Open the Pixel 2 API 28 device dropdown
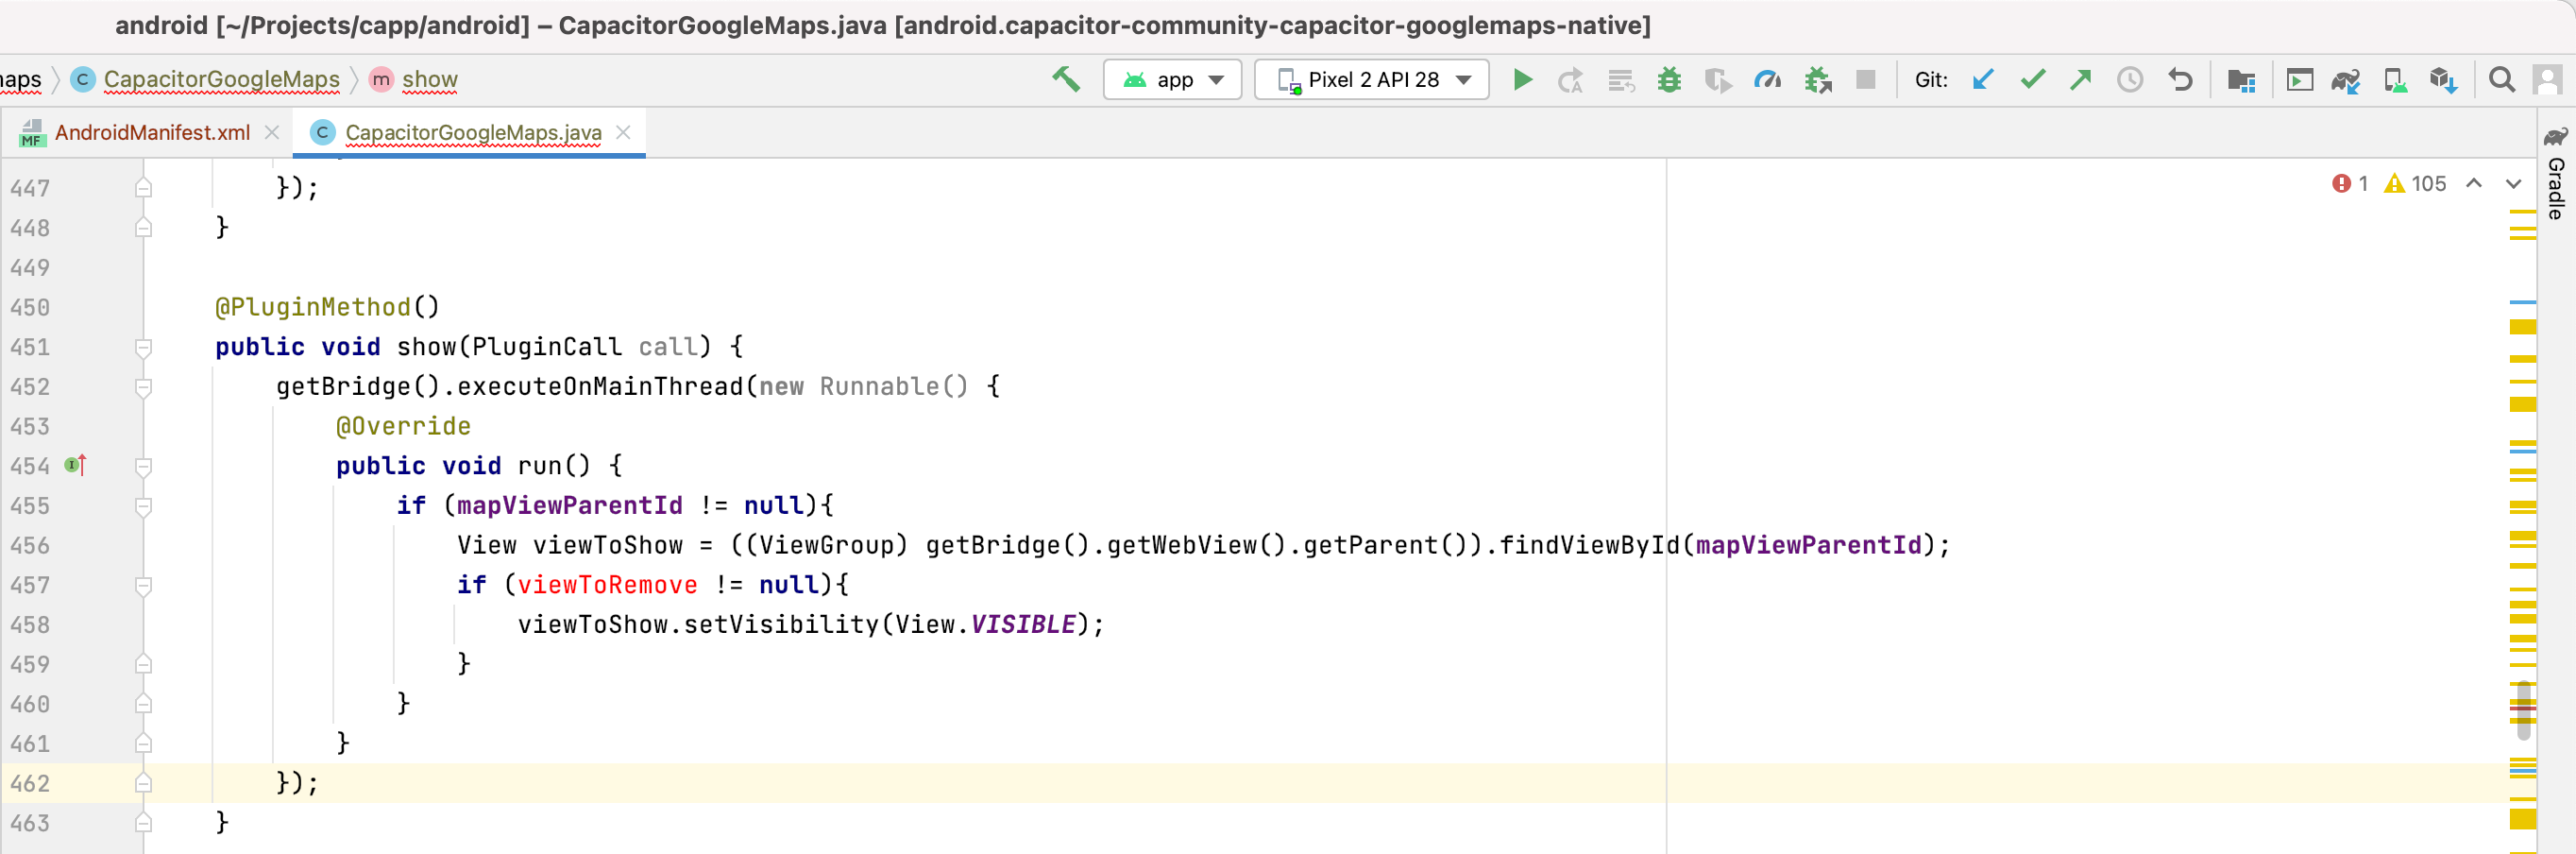 1370,79
